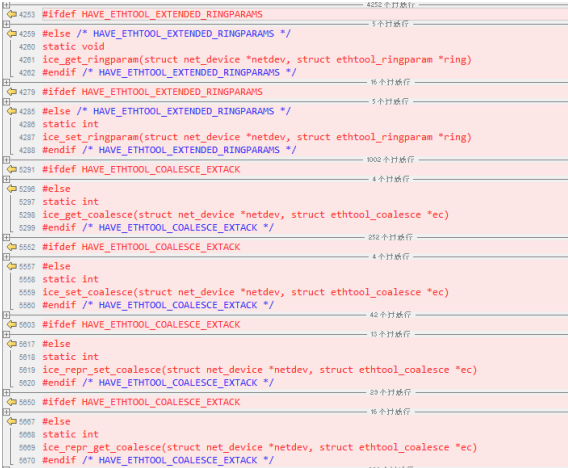568x468 pixels.
Task: Click the yellow arrow icon at line 4259
Action: pos(12,34)
